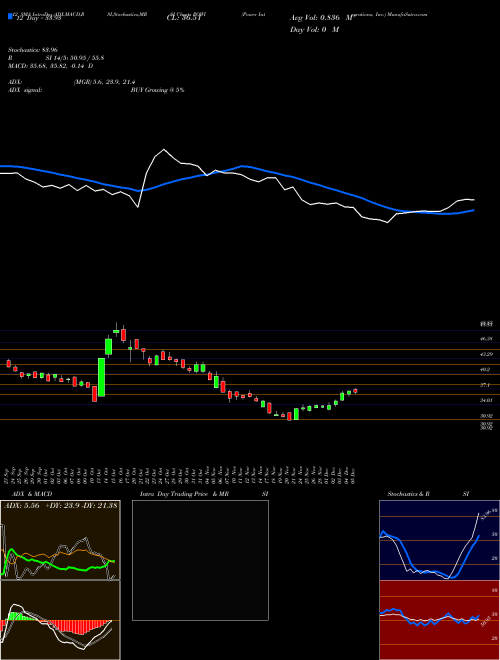
Task: Click the ADX indicator chart panel
Action: 60,540
